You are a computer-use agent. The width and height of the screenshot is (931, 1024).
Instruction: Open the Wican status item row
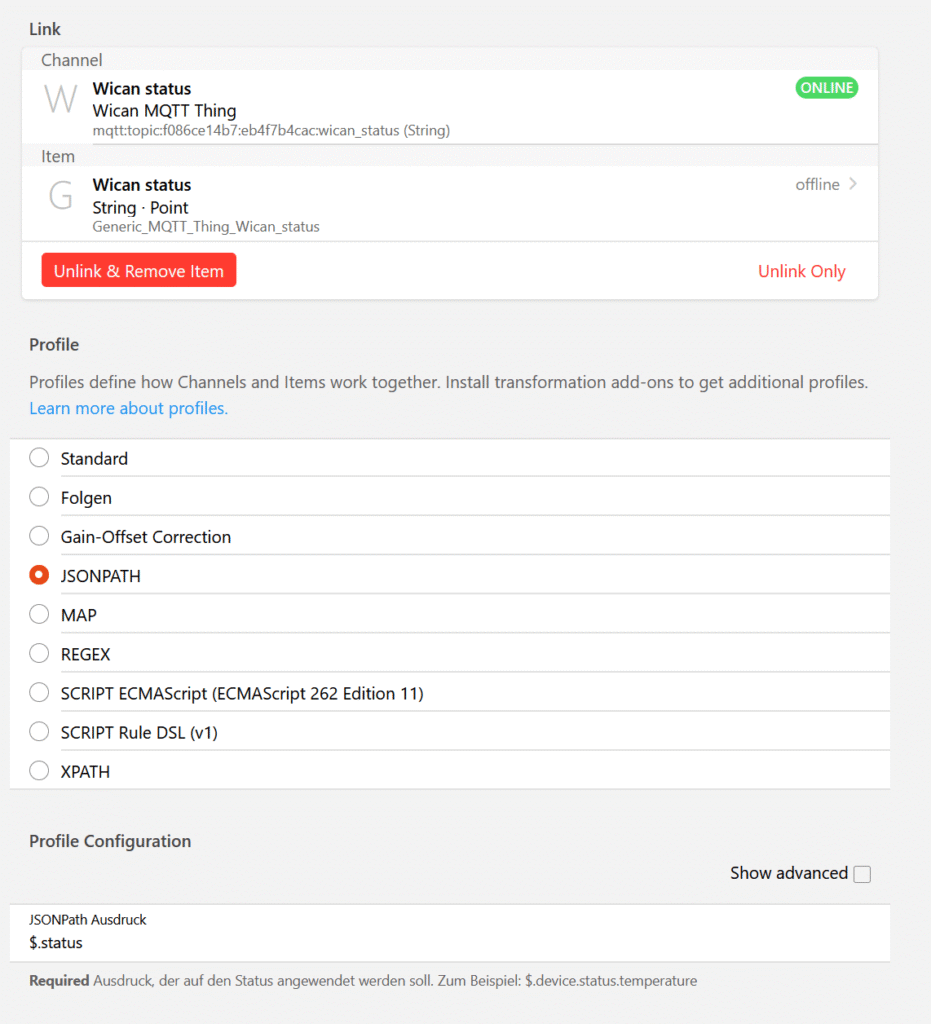pyautogui.click(x=450, y=204)
